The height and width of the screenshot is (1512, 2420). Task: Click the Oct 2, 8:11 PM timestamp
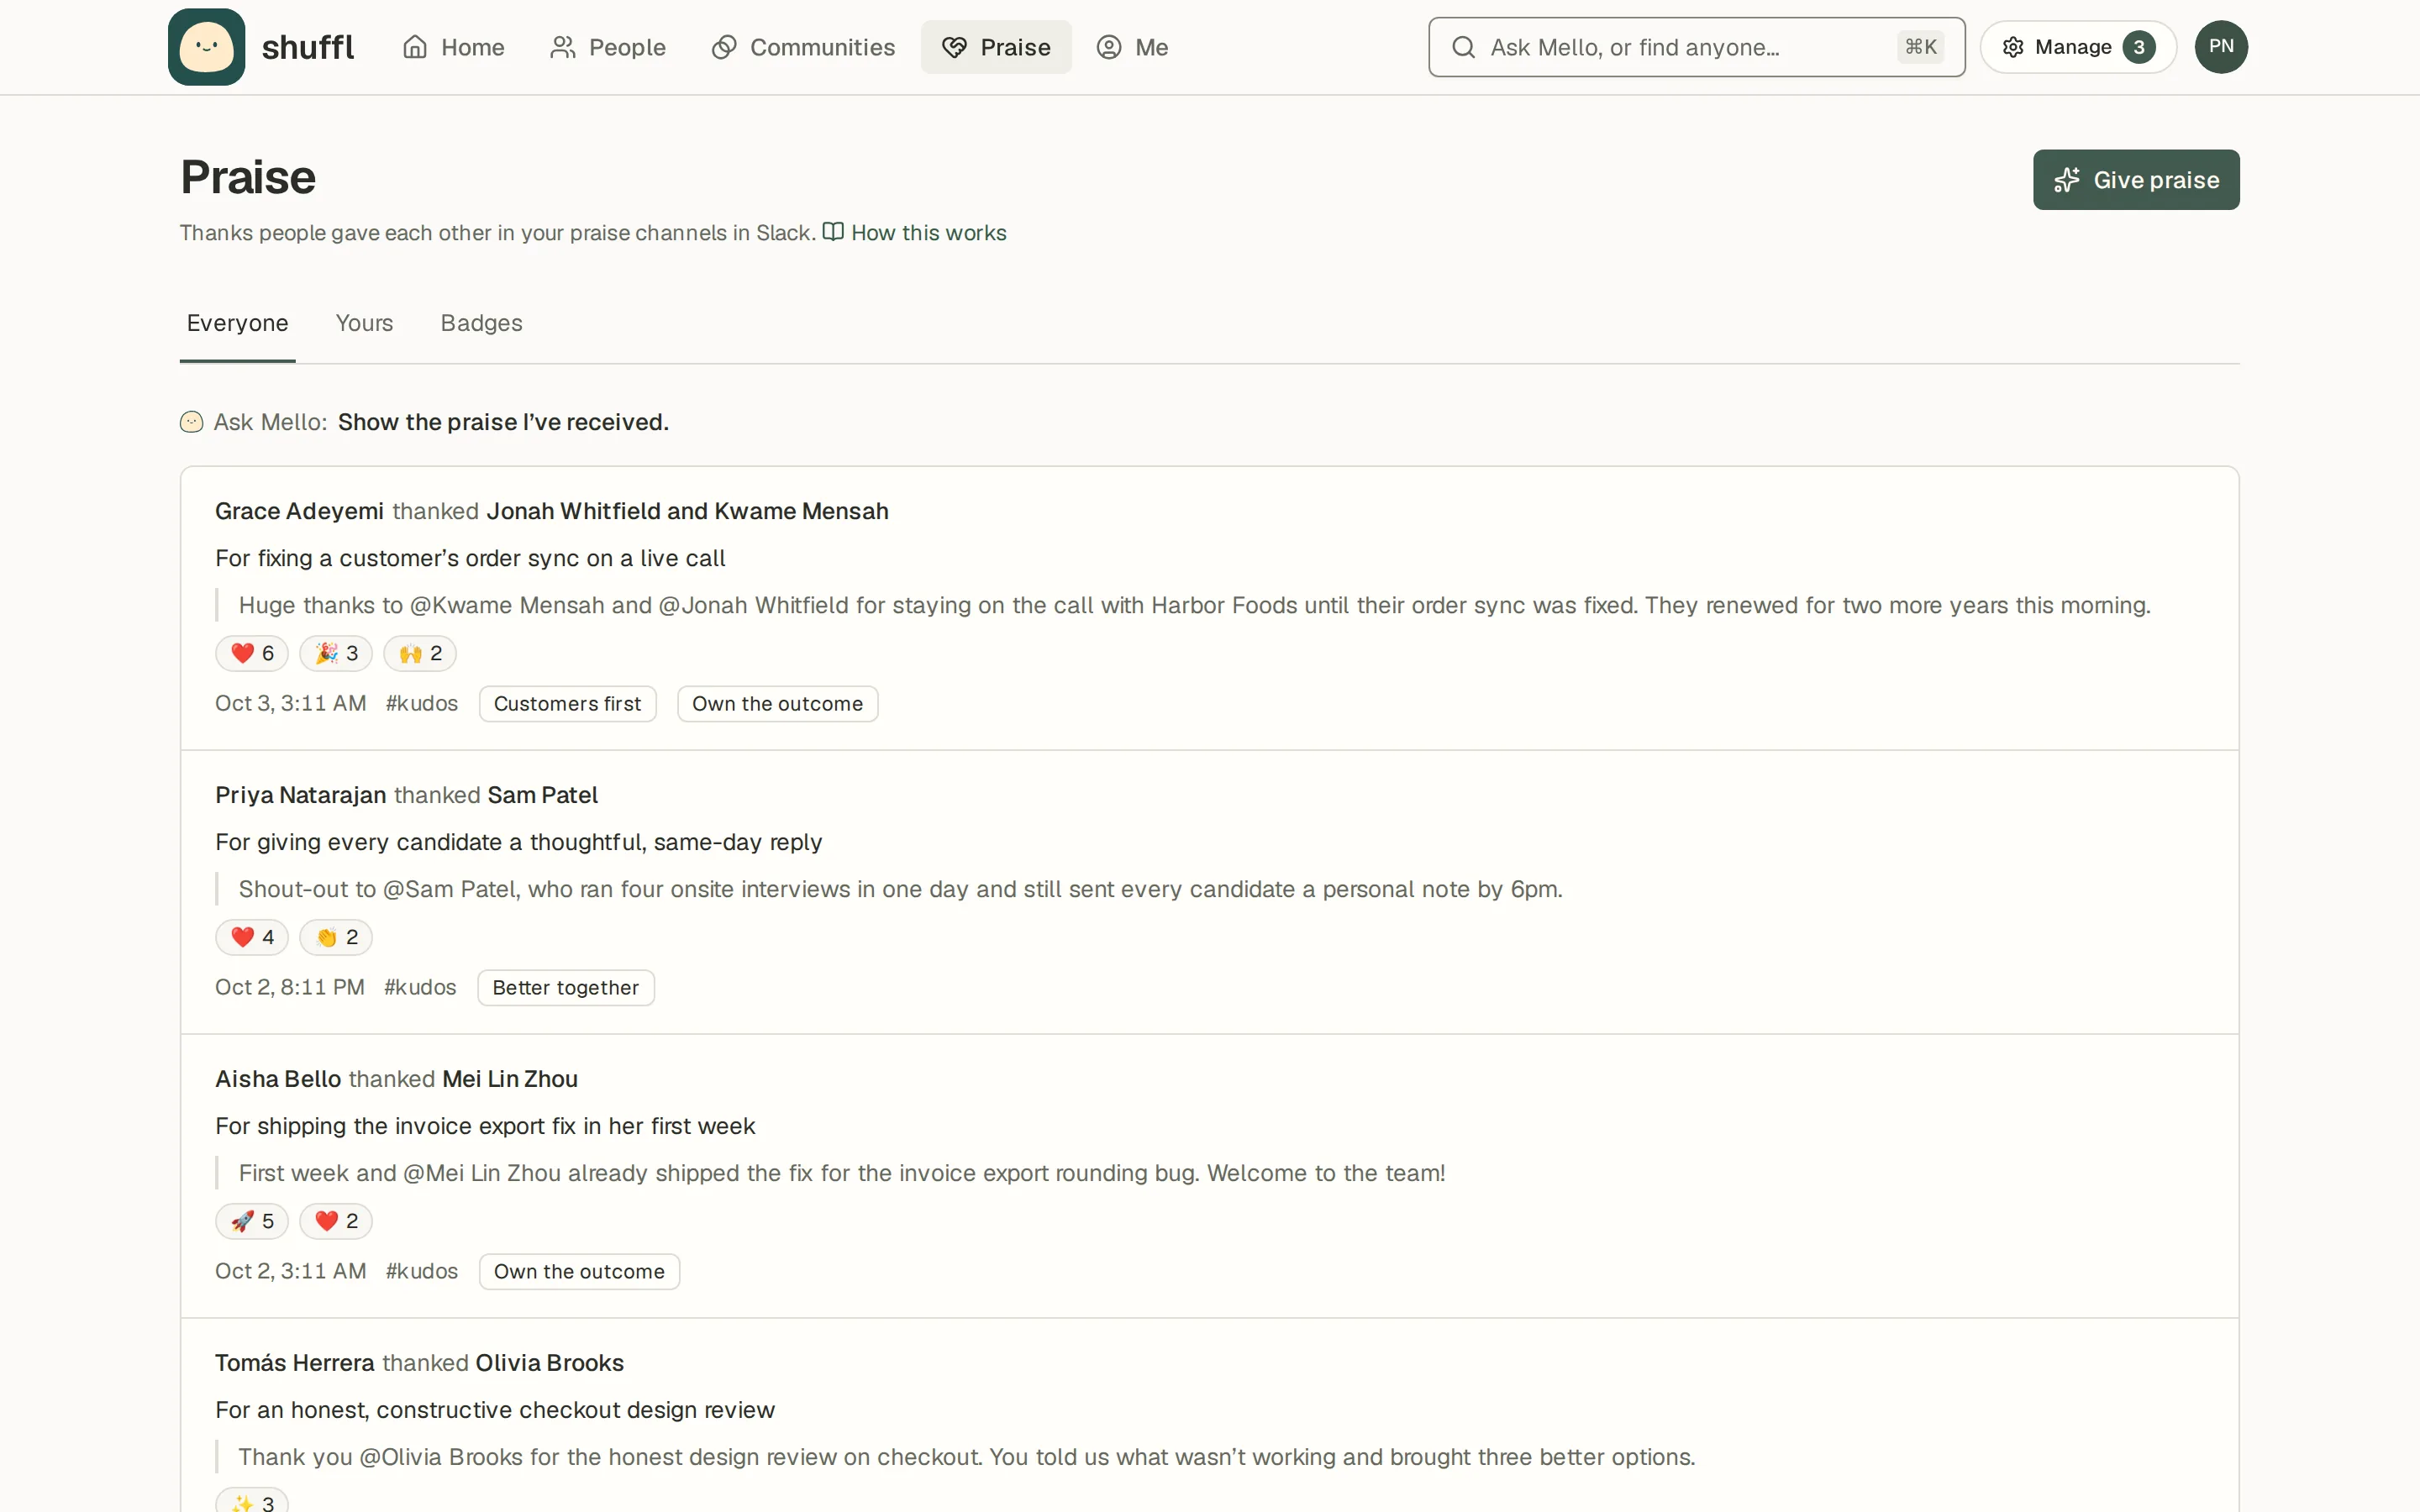(290, 988)
